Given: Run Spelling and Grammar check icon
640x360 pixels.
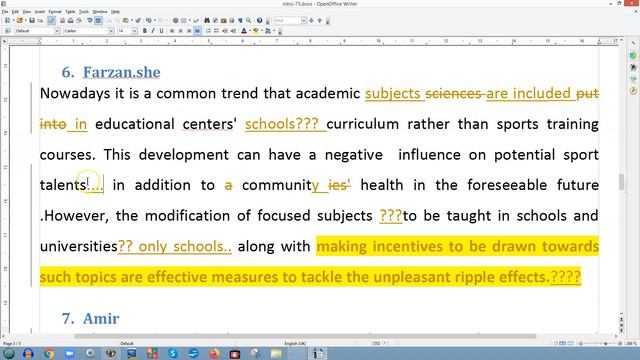Looking at the screenshot, I should click(90, 20).
